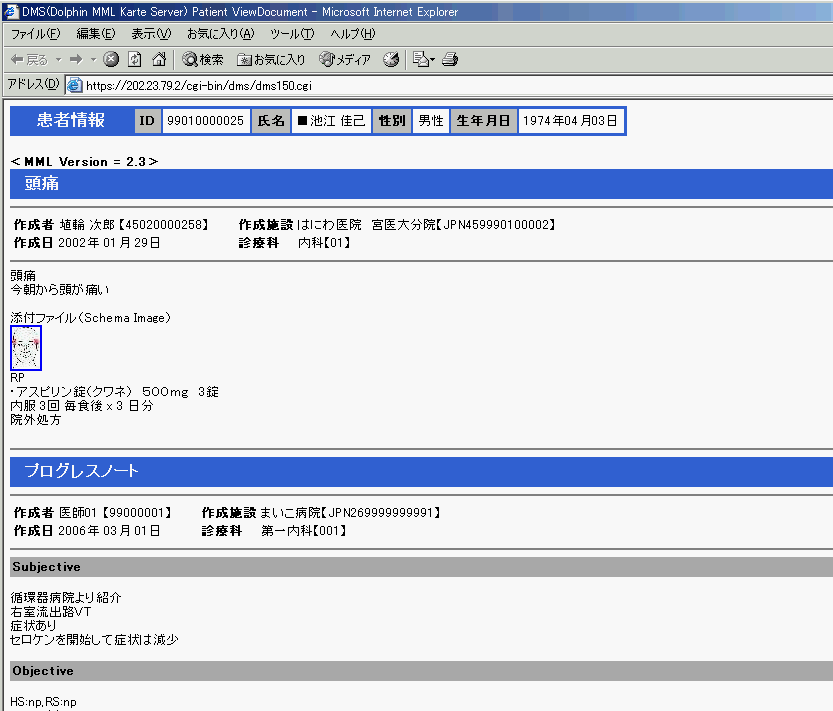Image resolution: width=833 pixels, height=711 pixels.
Task: Open the ヘルプ(H) menu
Action: click(x=352, y=34)
